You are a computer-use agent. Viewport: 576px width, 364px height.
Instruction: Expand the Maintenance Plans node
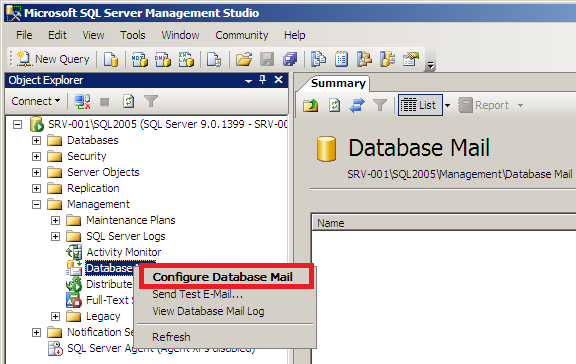(x=55, y=220)
